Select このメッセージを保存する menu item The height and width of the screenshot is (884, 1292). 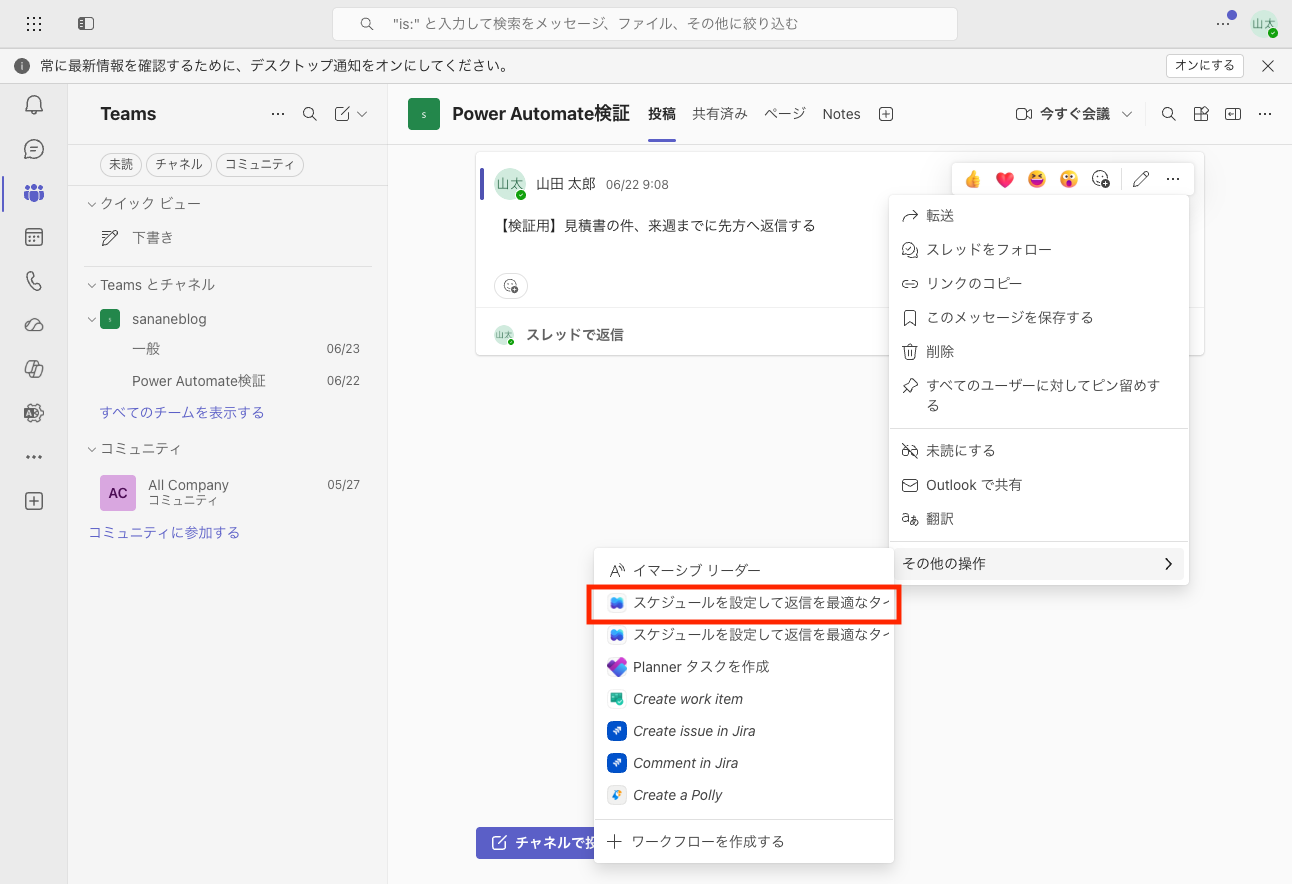pyautogui.click(x=1038, y=318)
